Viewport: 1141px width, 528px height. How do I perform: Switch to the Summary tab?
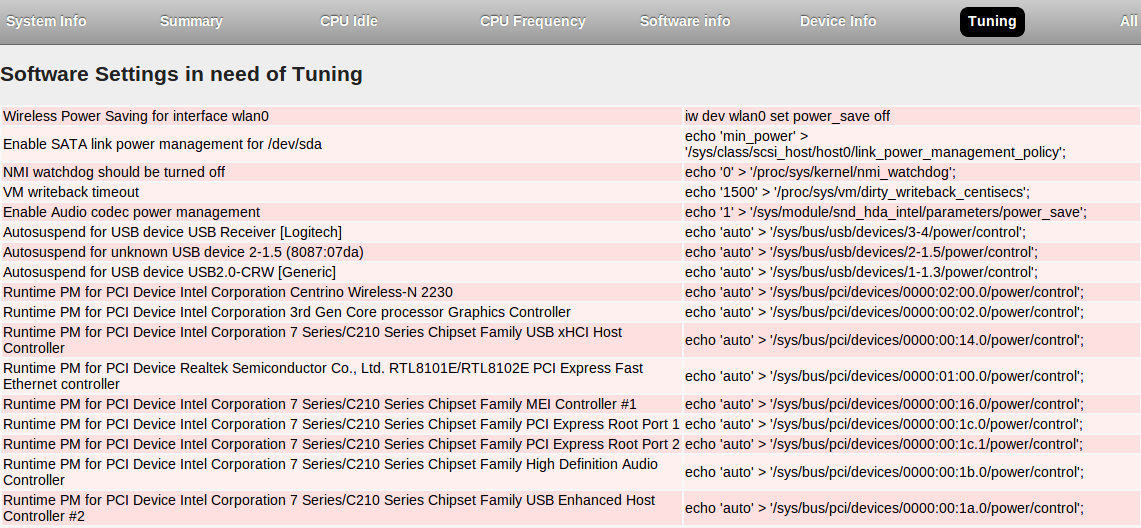pos(191,21)
